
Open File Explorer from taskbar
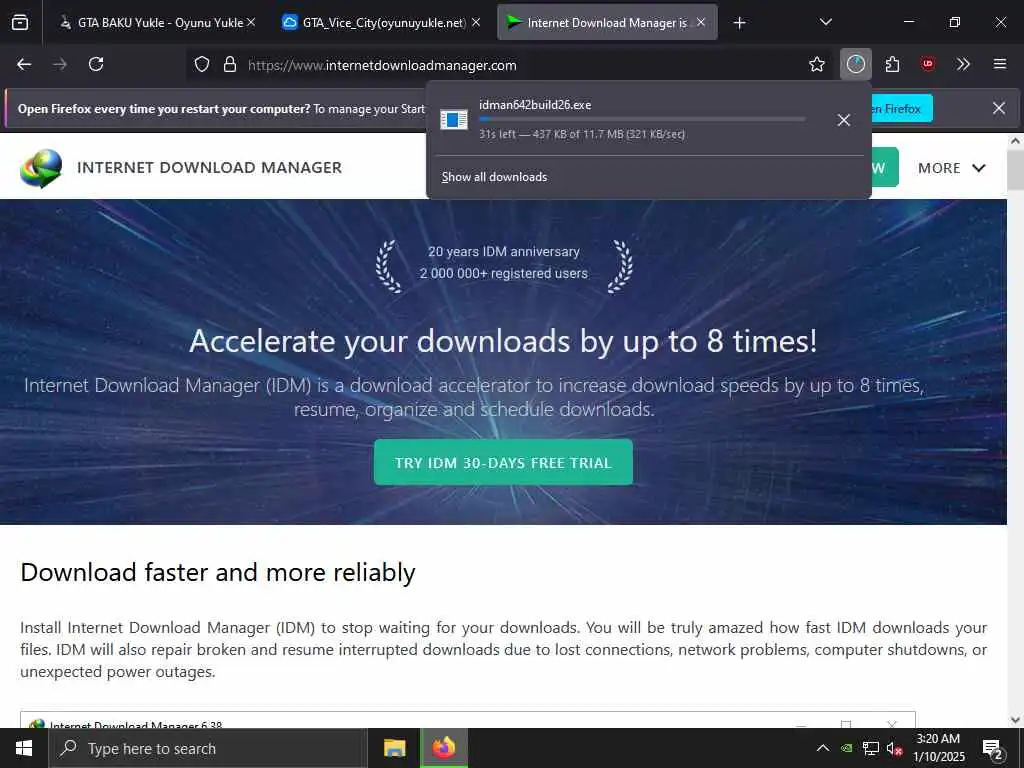394,748
